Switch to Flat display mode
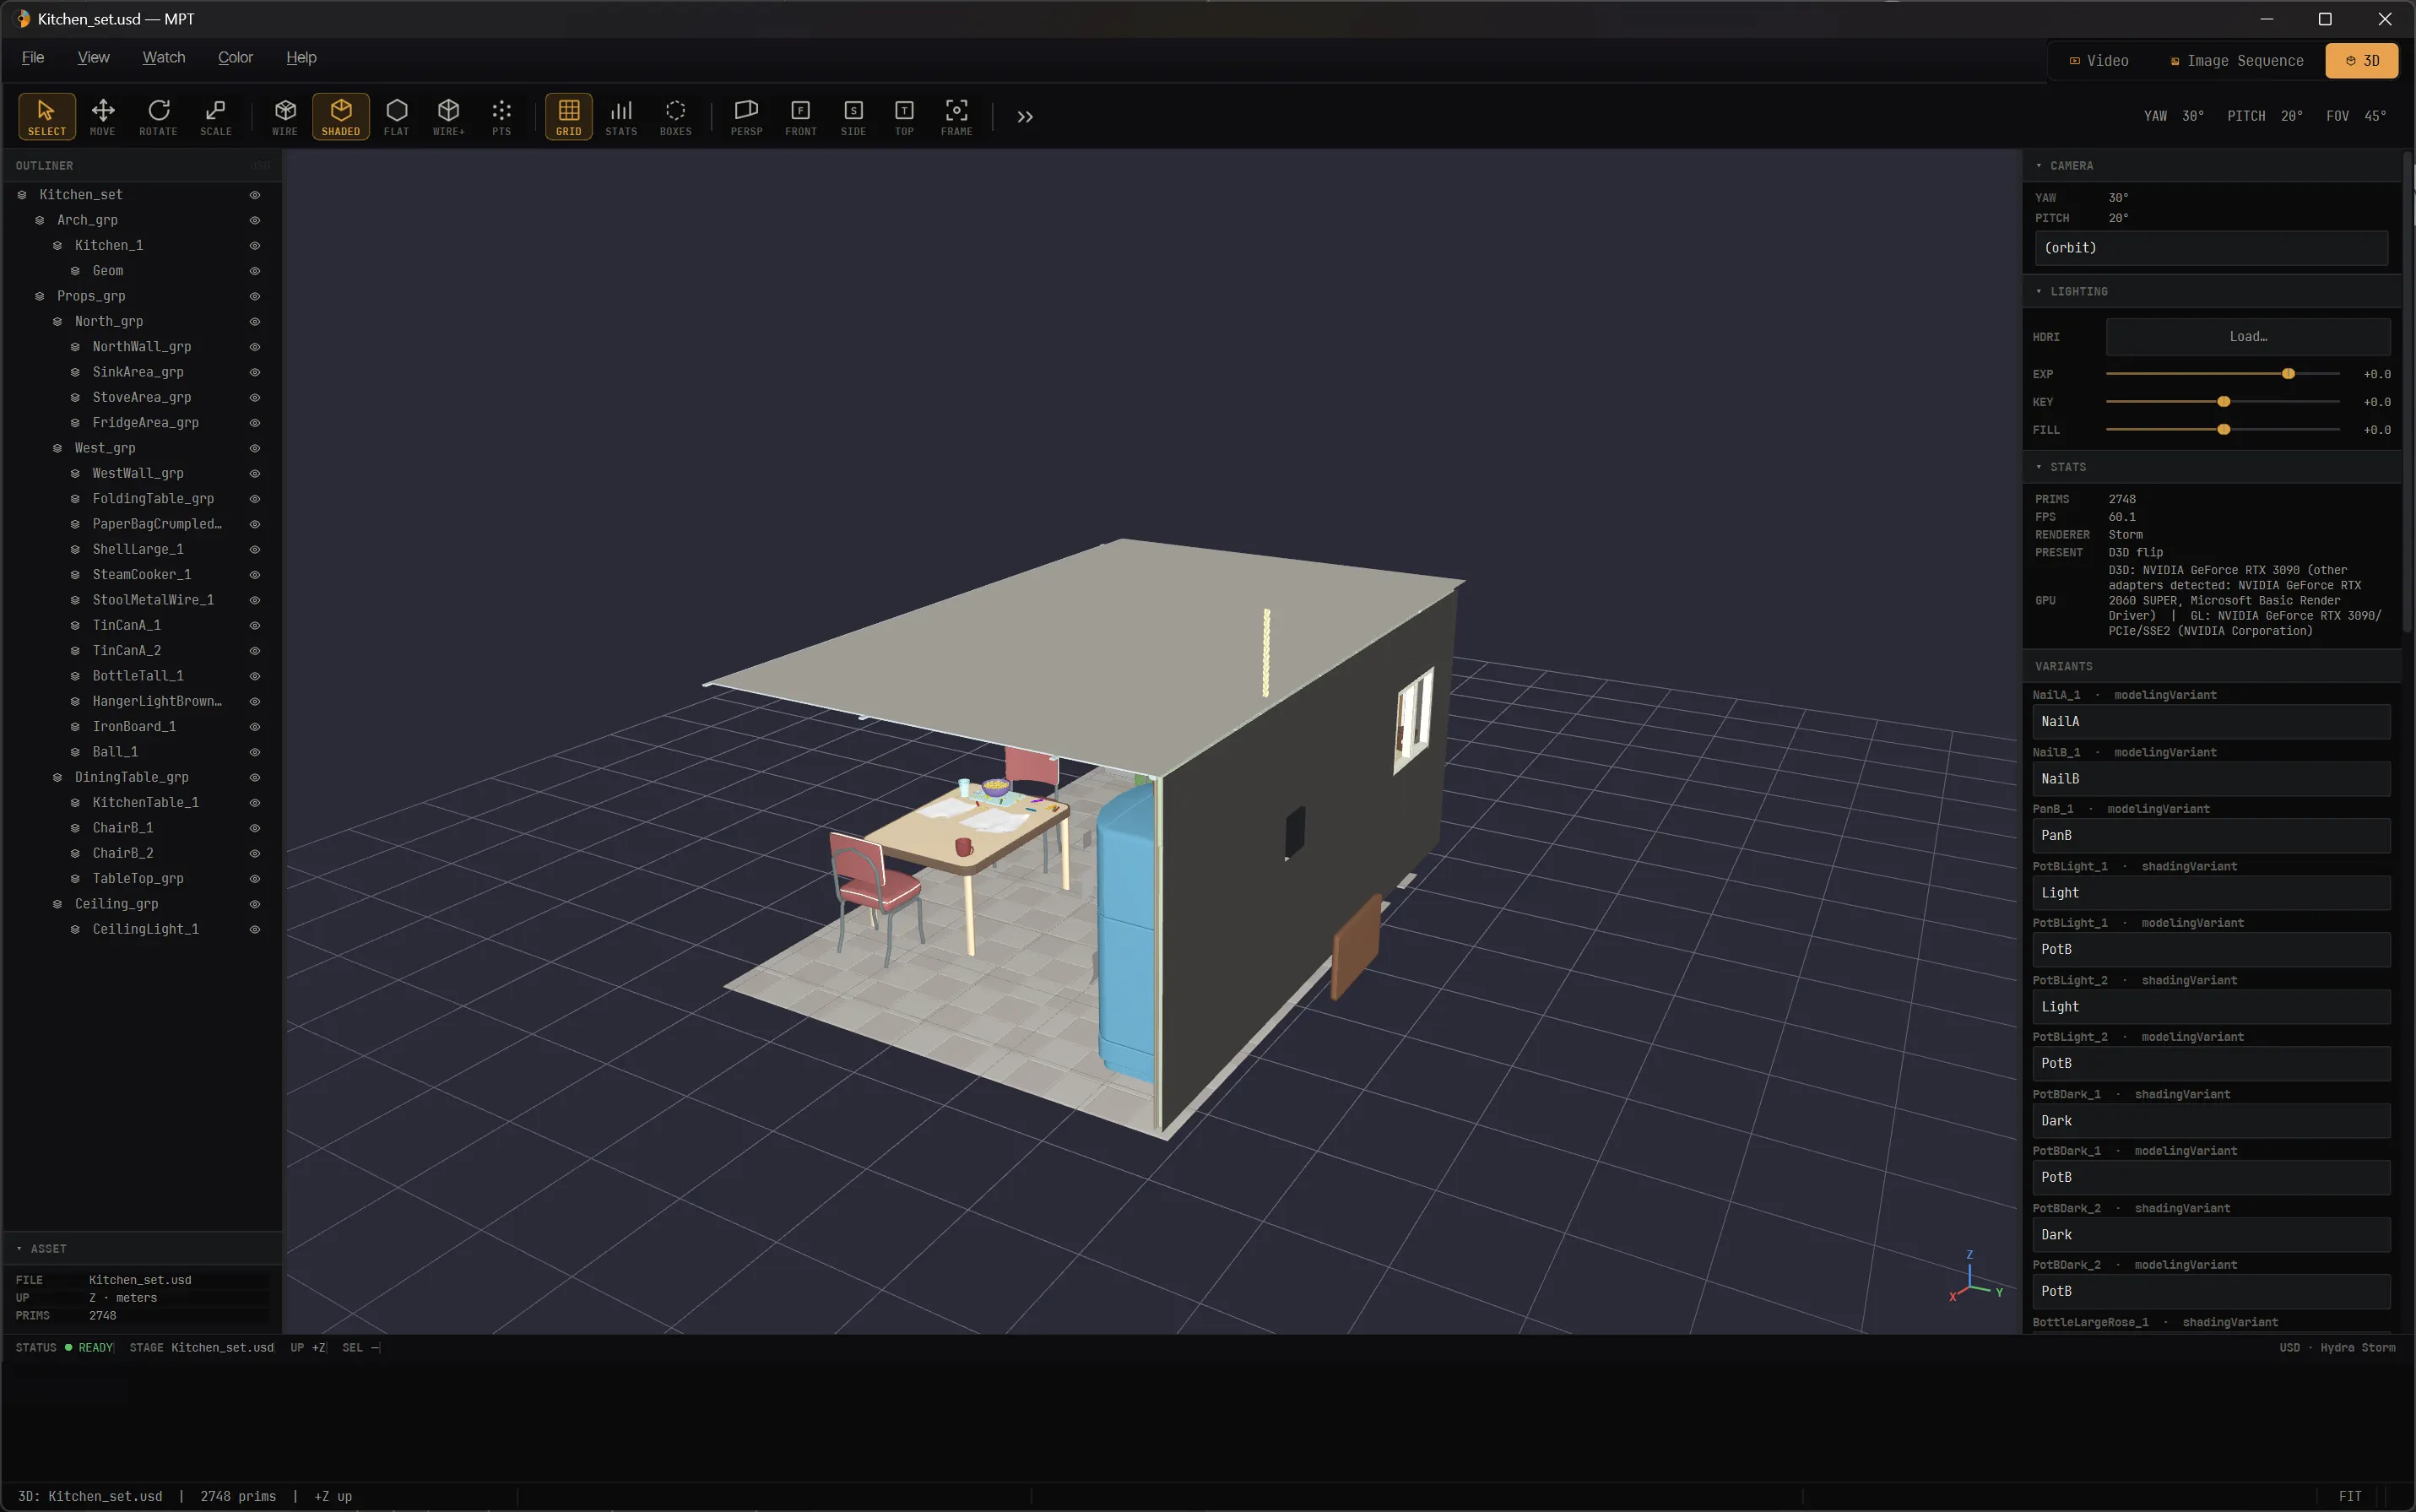This screenshot has width=2416, height=1512. coord(396,117)
